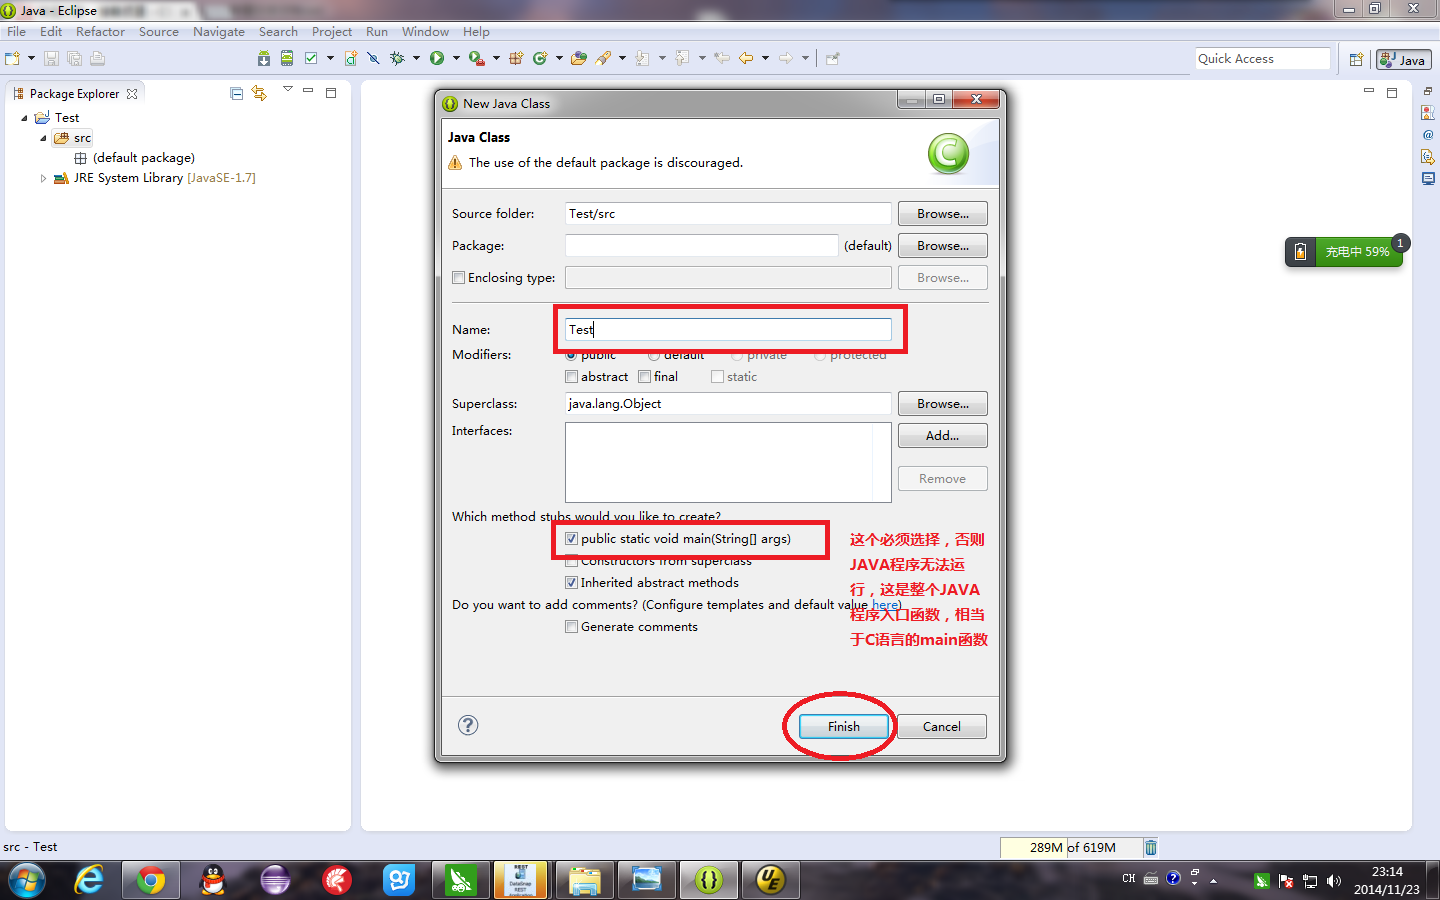Click the Save All toolbar icon
The width and height of the screenshot is (1440, 900).
74,58
